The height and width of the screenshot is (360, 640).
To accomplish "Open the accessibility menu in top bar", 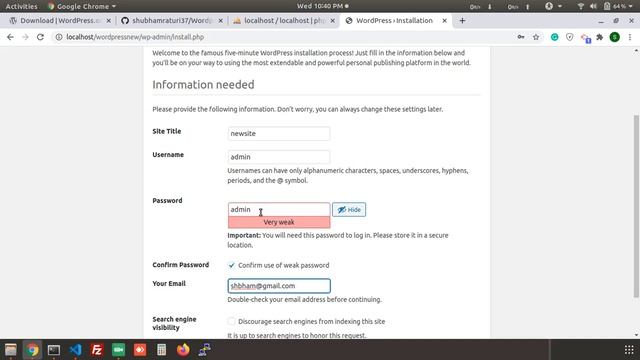I will (553, 6).
